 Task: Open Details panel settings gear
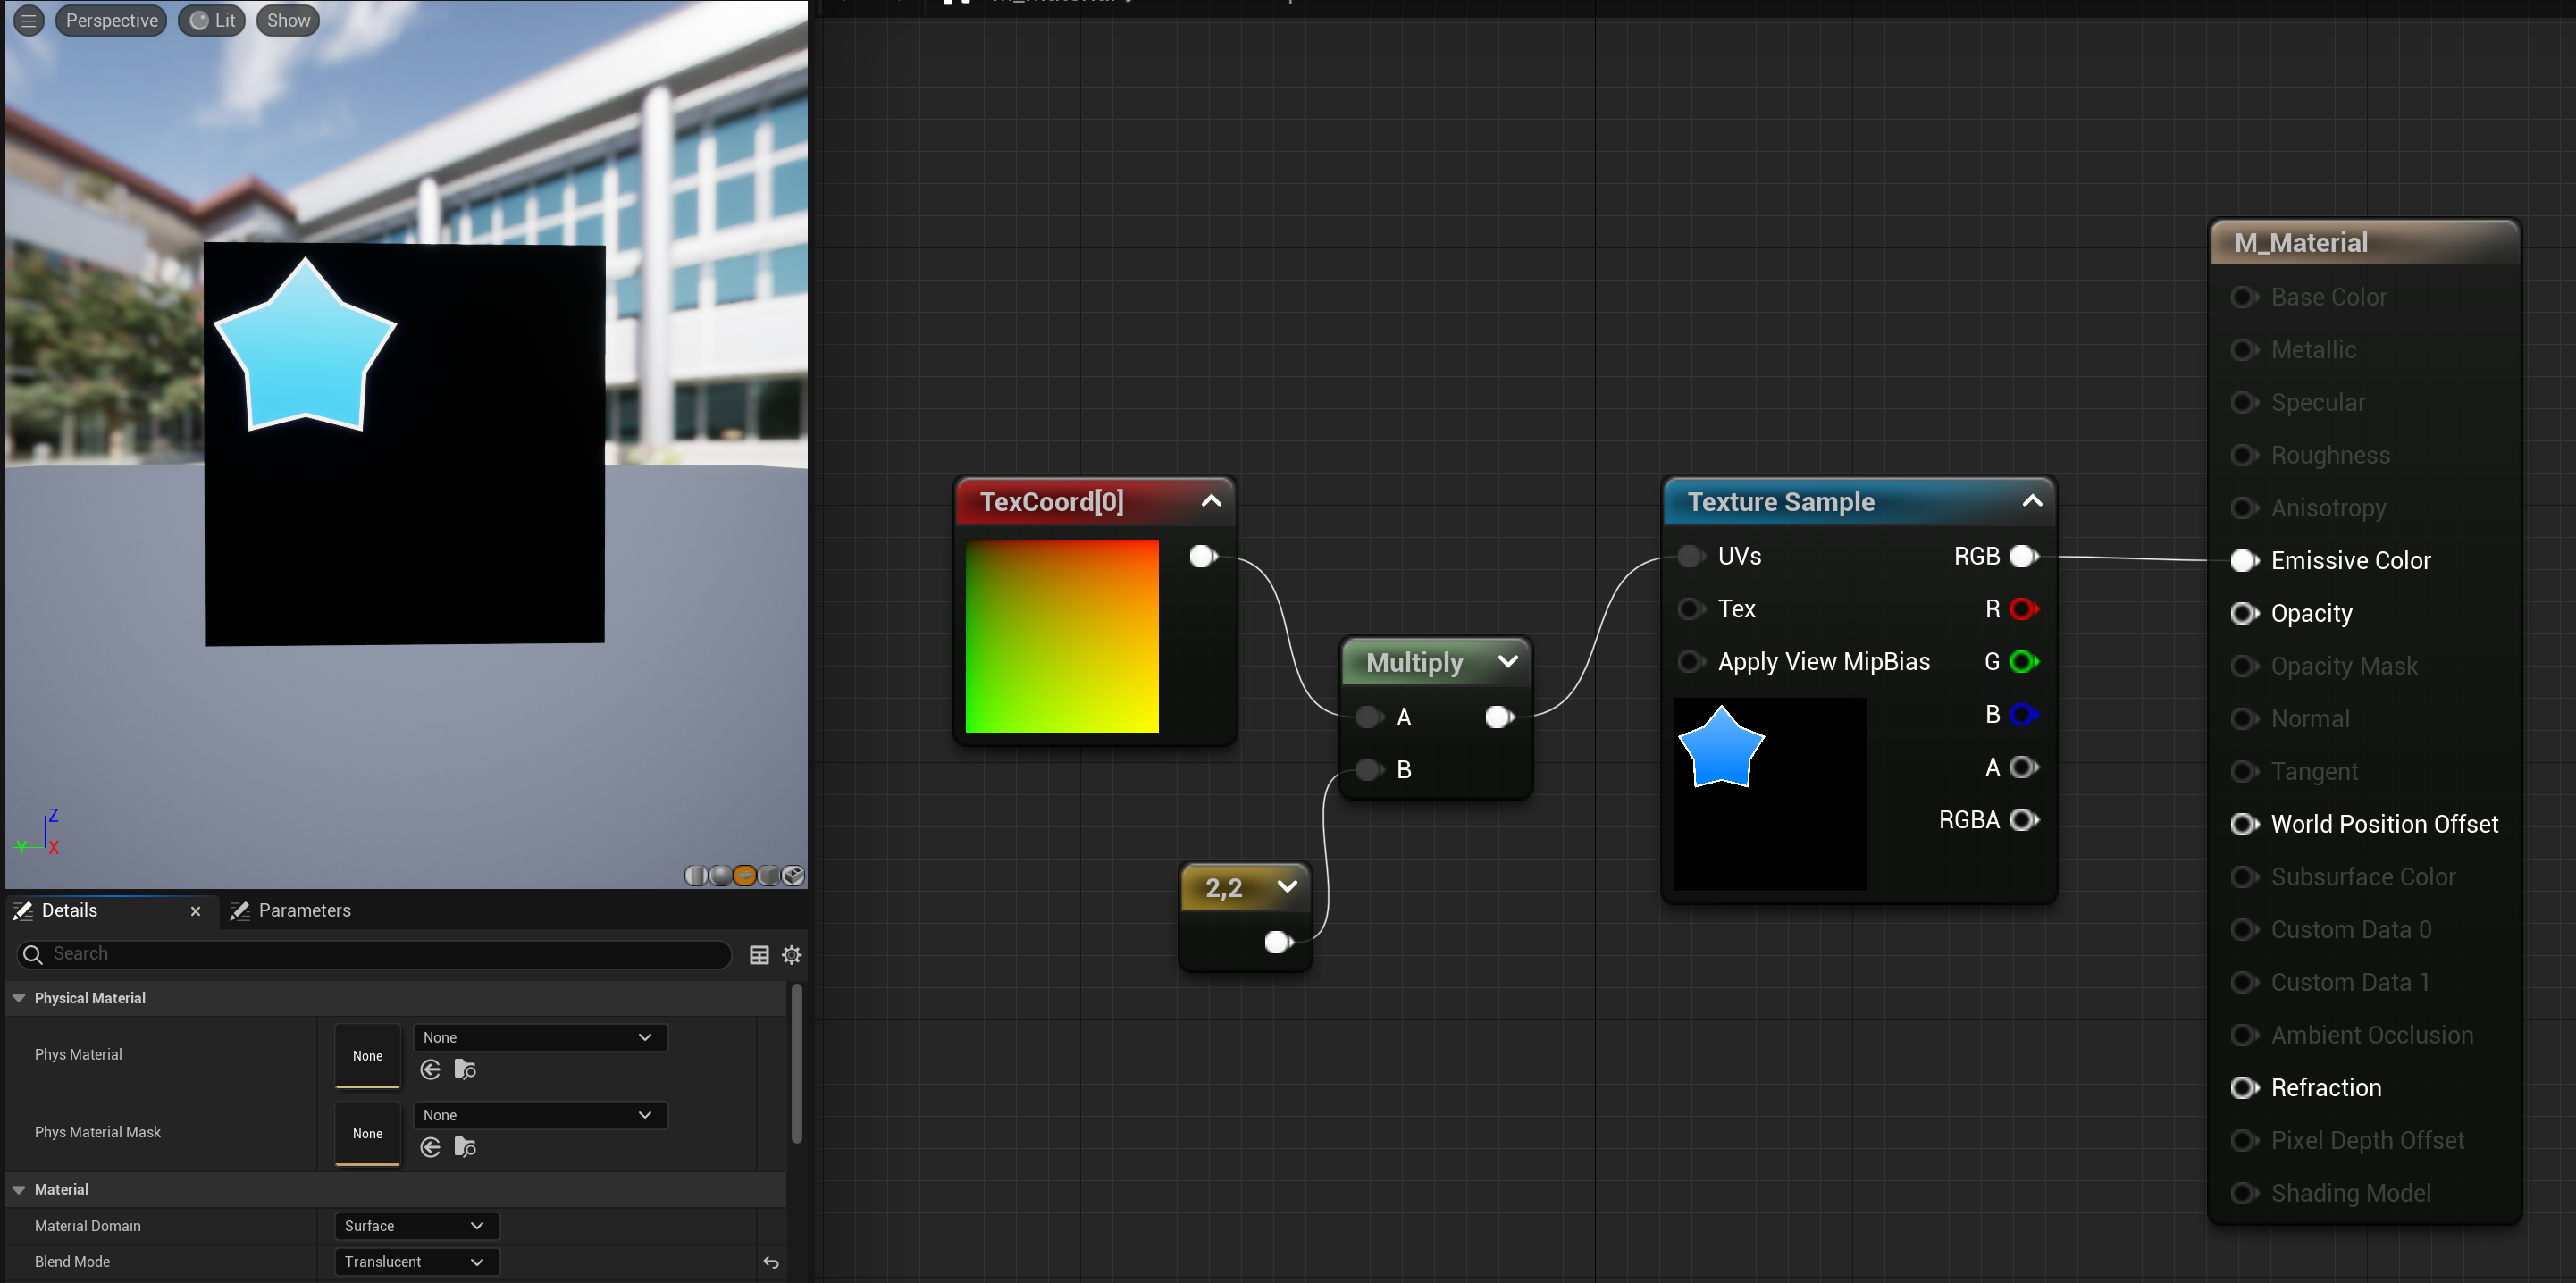pyautogui.click(x=791, y=954)
